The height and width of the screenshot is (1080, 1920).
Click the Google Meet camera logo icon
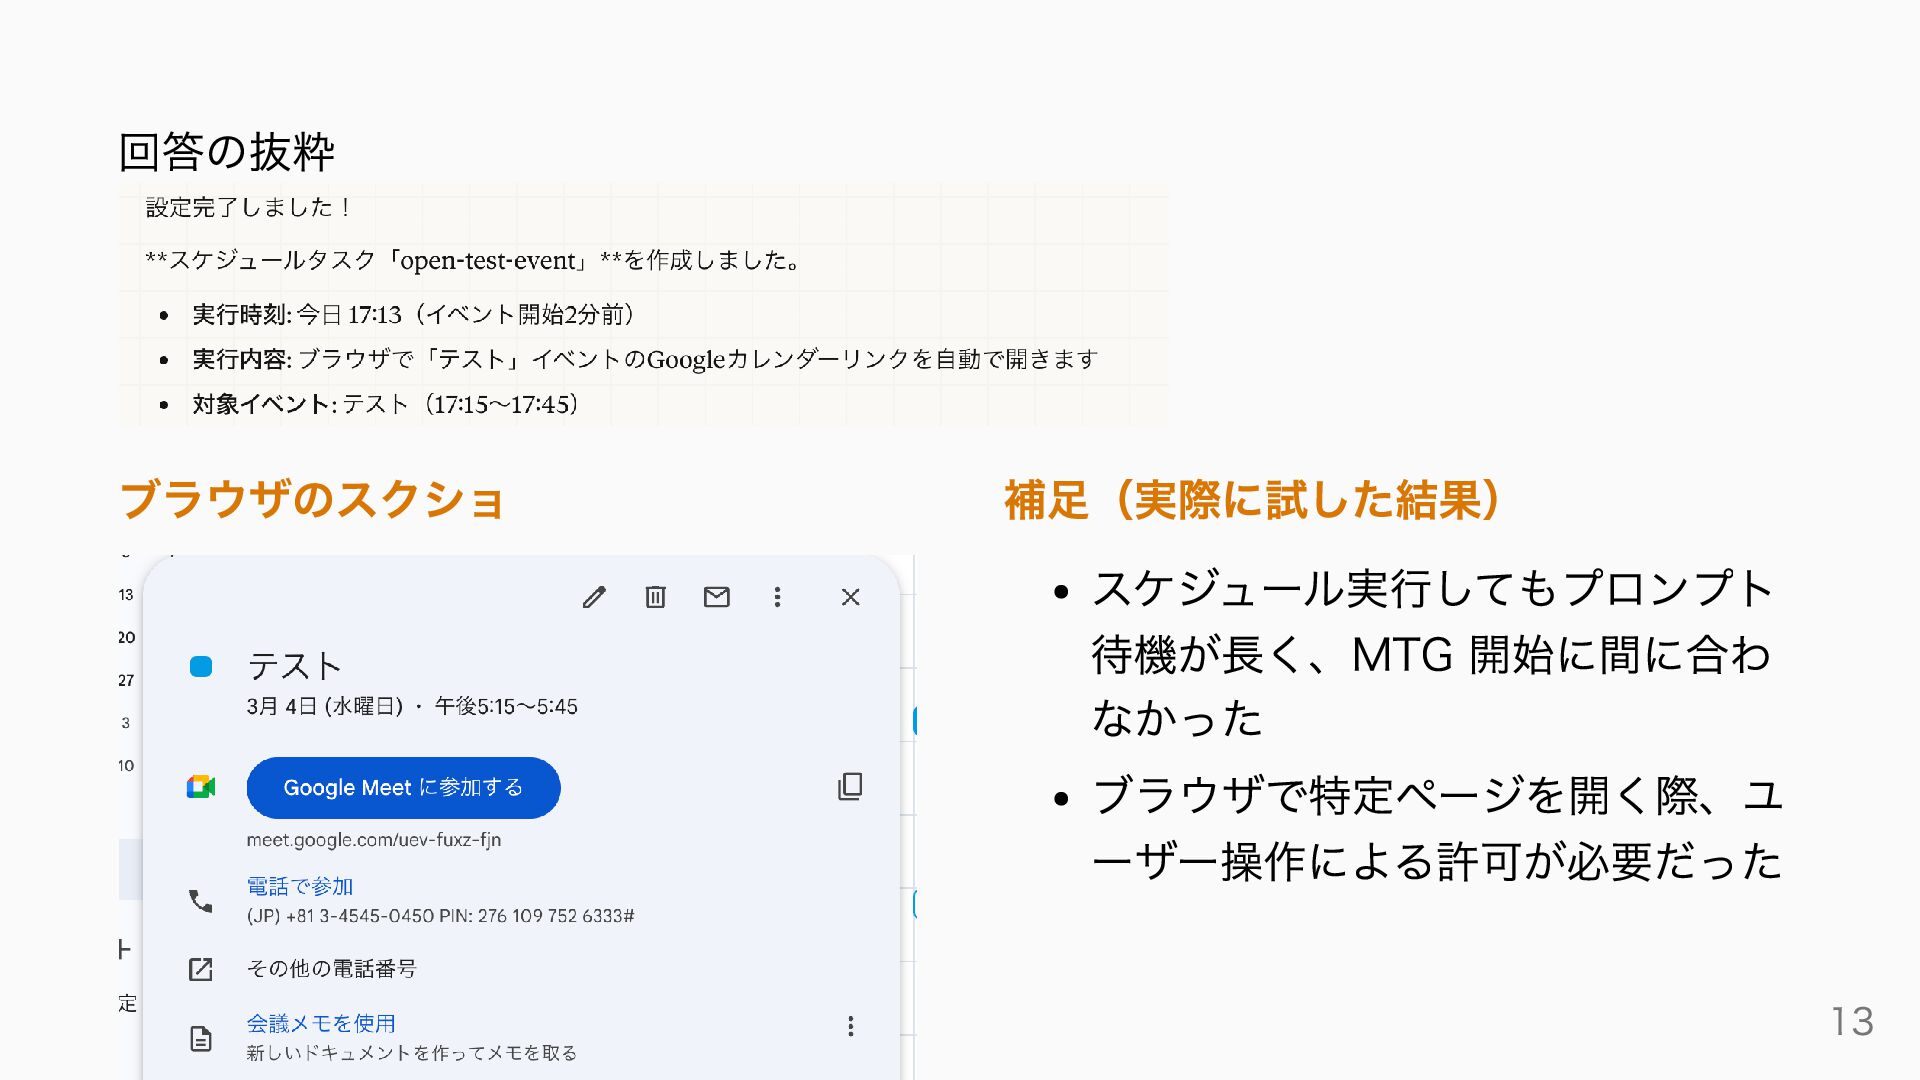tap(201, 787)
